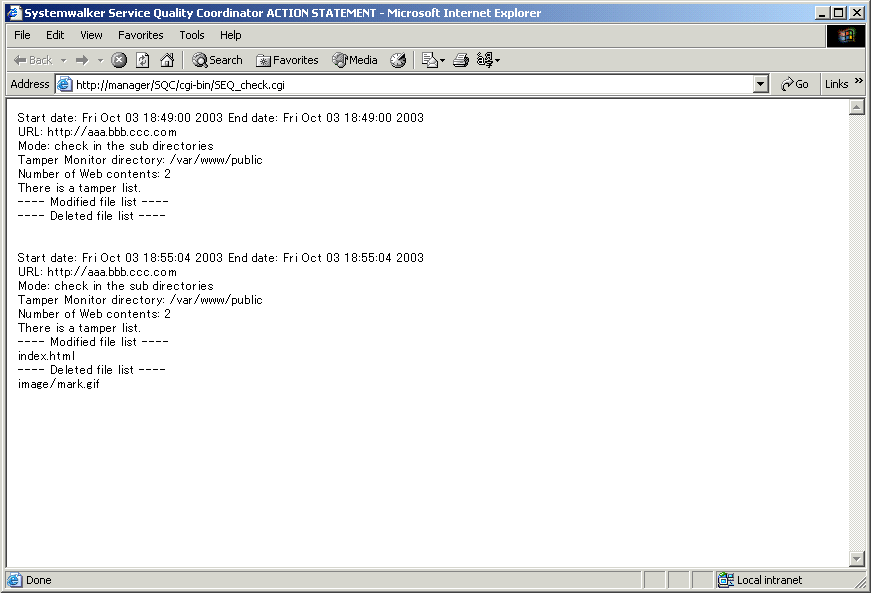871x593 pixels.
Task: Open the Tools menu
Action: [192, 35]
